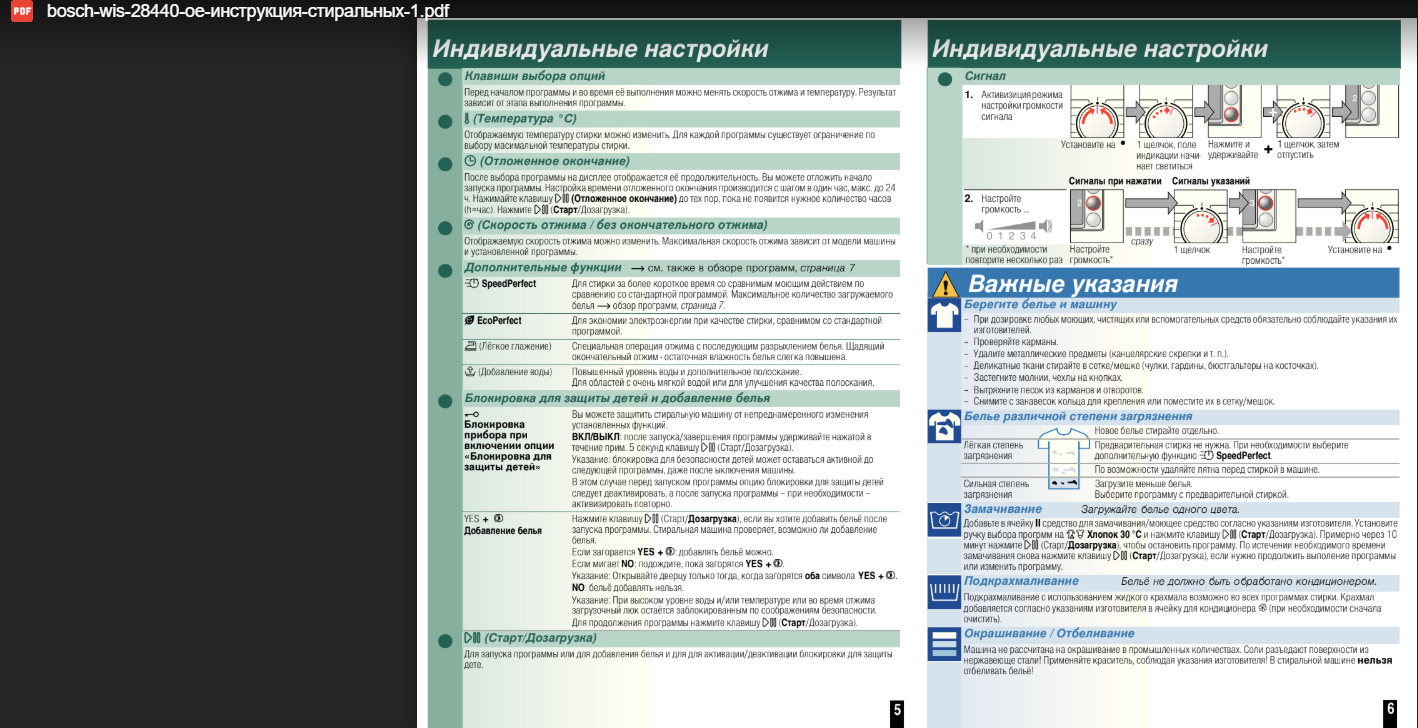The width and height of the screenshot is (1418, 728).
Task: Click the EcoPerfect symbol in the functions table
Action: [470, 321]
